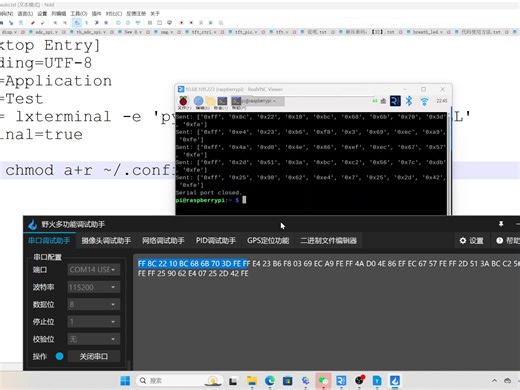The width and height of the screenshot is (520, 390).
Task: Show hidden system tray icons chevron
Action: click(494, 380)
